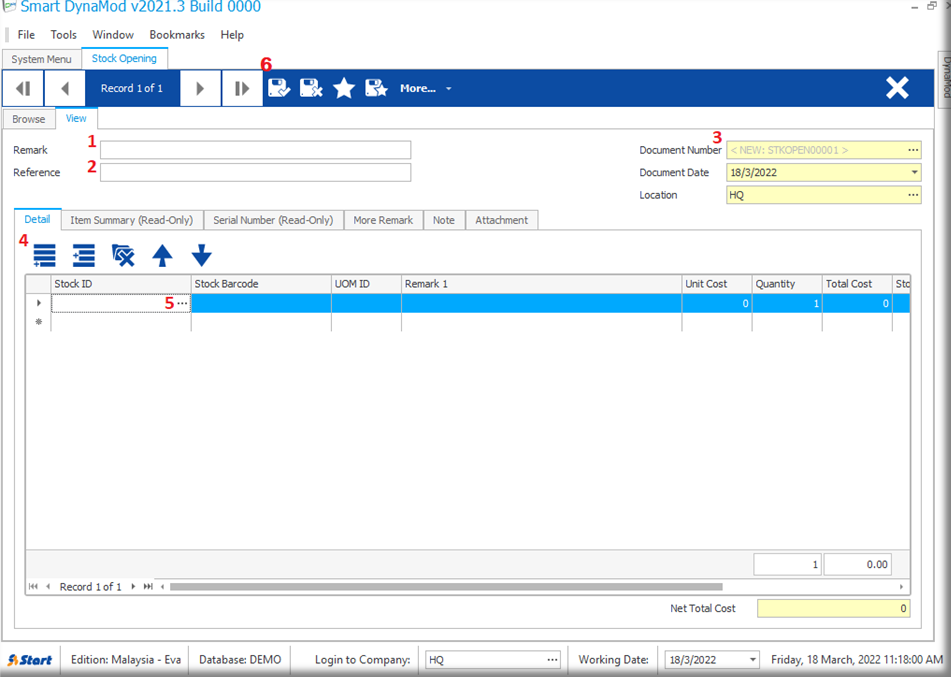The image size is (951, 677).
Task: Expand the More... toolbar dropdown
Action: click(426, 88)
